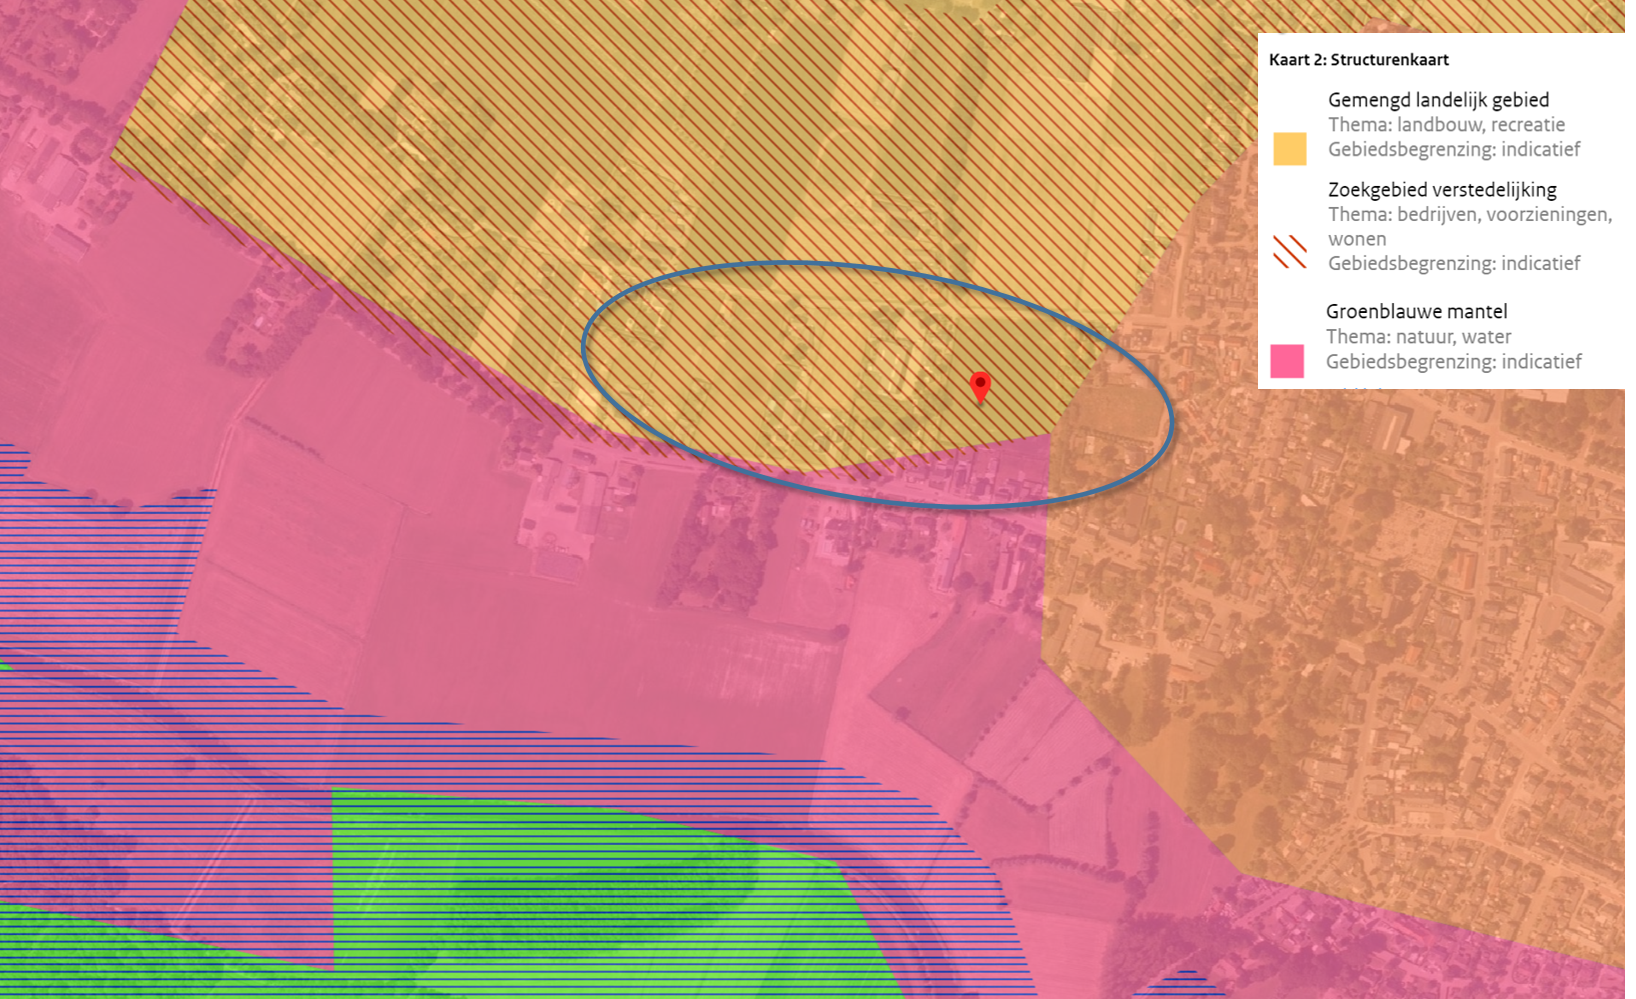
Task: Click the 'Thema: landbouw, recreatie' text
Action: [1447, 125]
